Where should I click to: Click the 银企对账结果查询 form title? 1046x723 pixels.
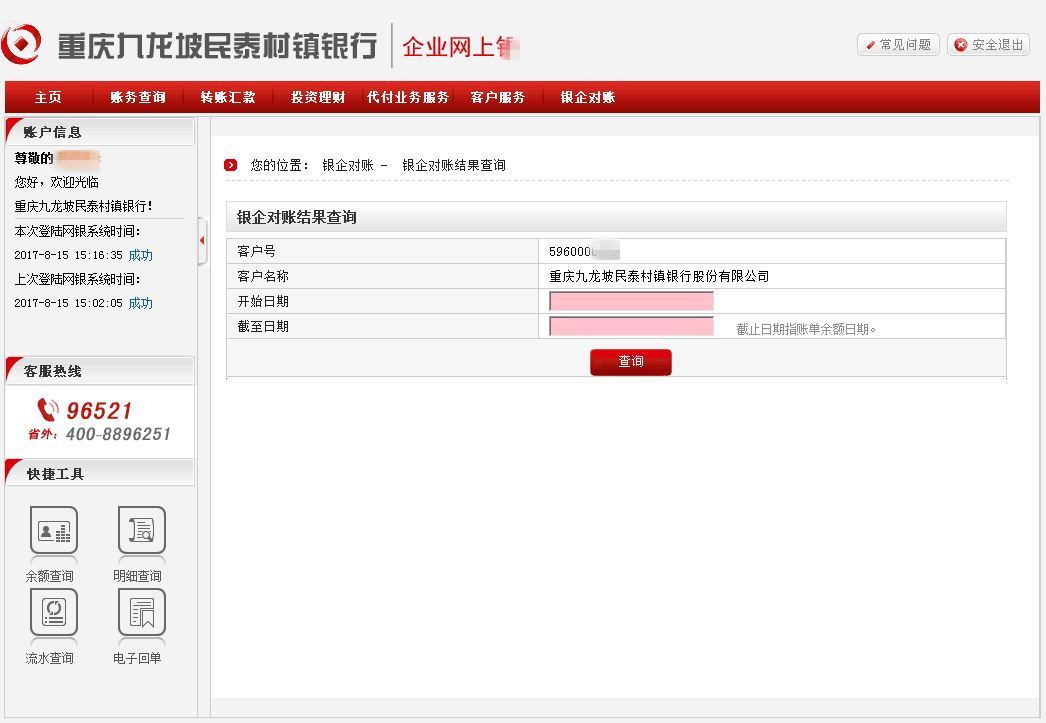click(x=297, y=217)
